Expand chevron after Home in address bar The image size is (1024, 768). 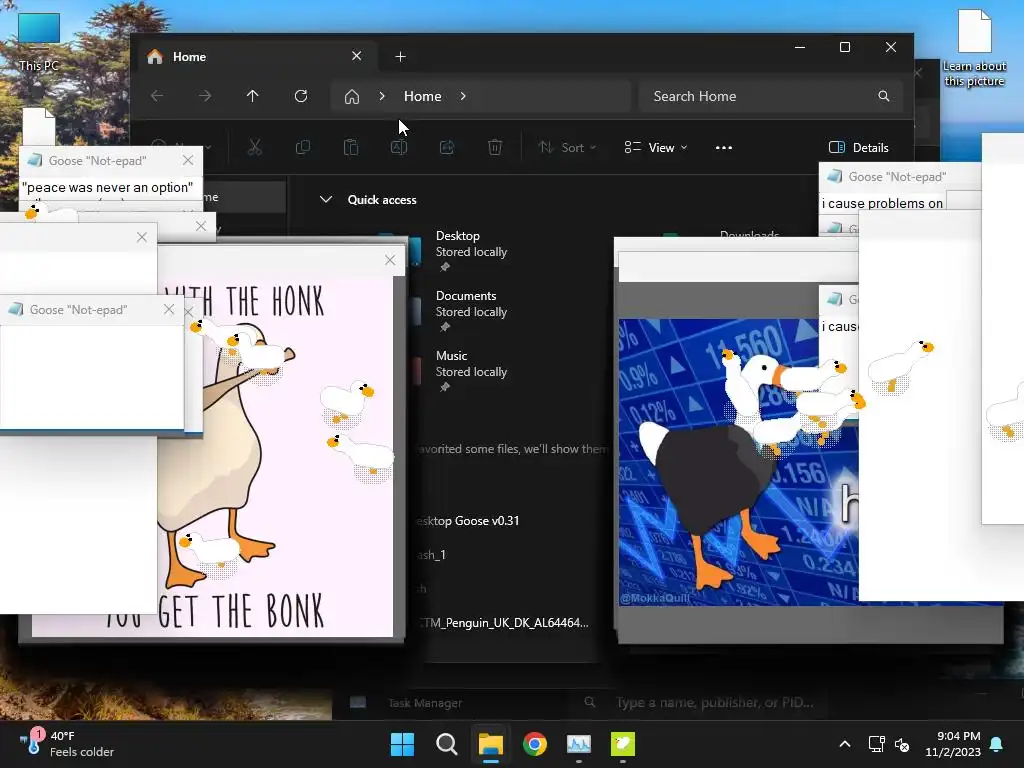click(463, 96)
